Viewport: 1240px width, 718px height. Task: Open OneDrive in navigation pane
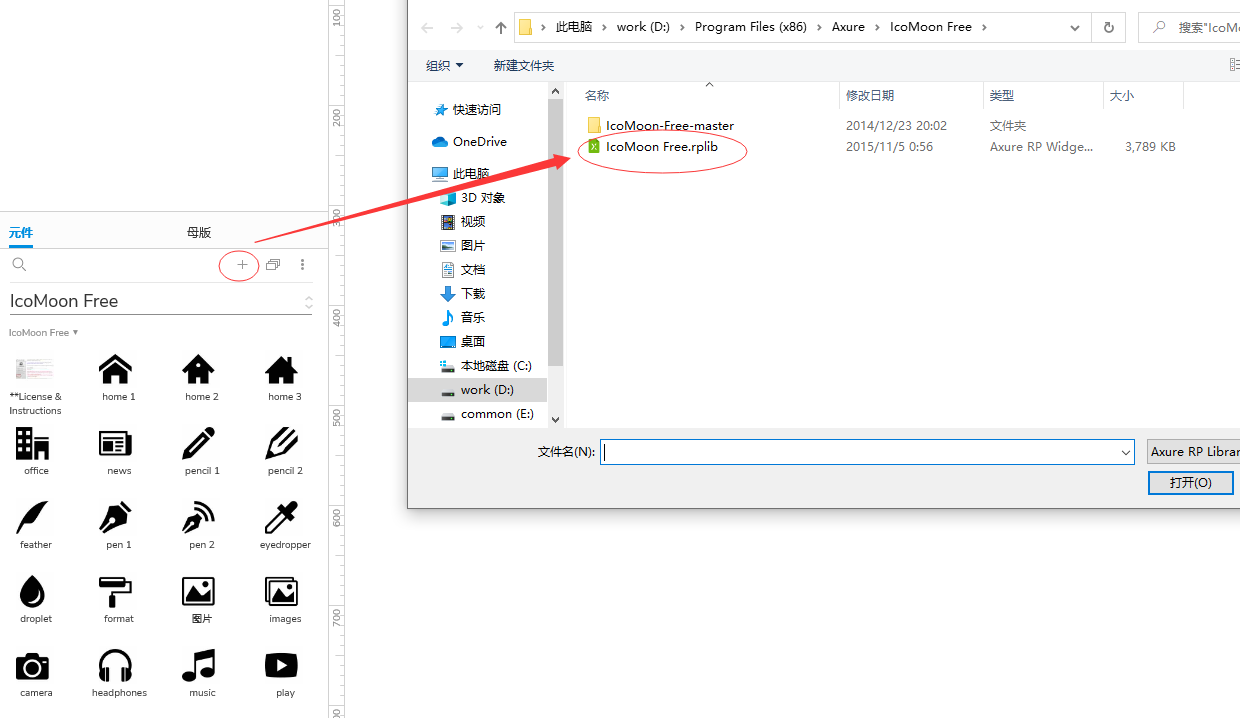479,142
